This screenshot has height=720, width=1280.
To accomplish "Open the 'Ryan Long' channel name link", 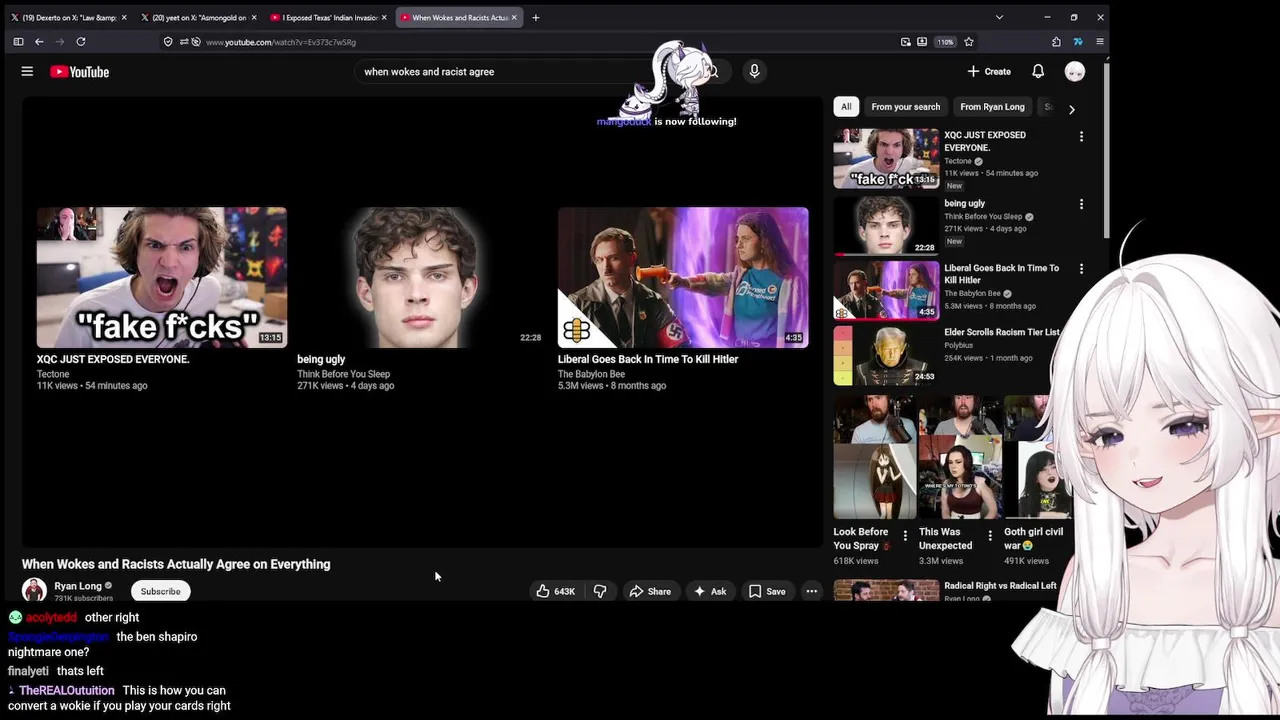I will (x=78, y=586).
